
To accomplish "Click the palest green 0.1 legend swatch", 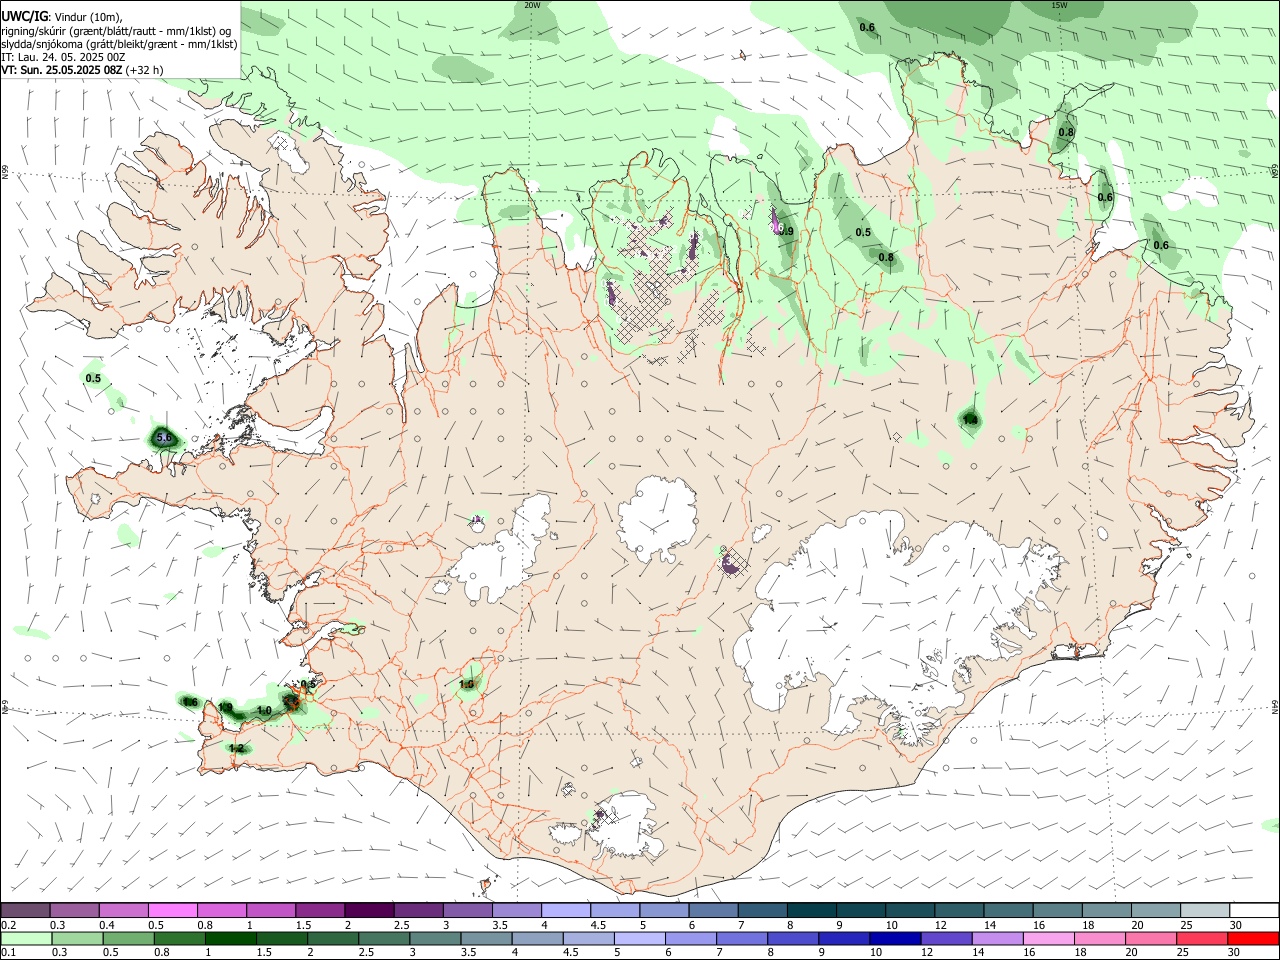I will click(26, 939).
